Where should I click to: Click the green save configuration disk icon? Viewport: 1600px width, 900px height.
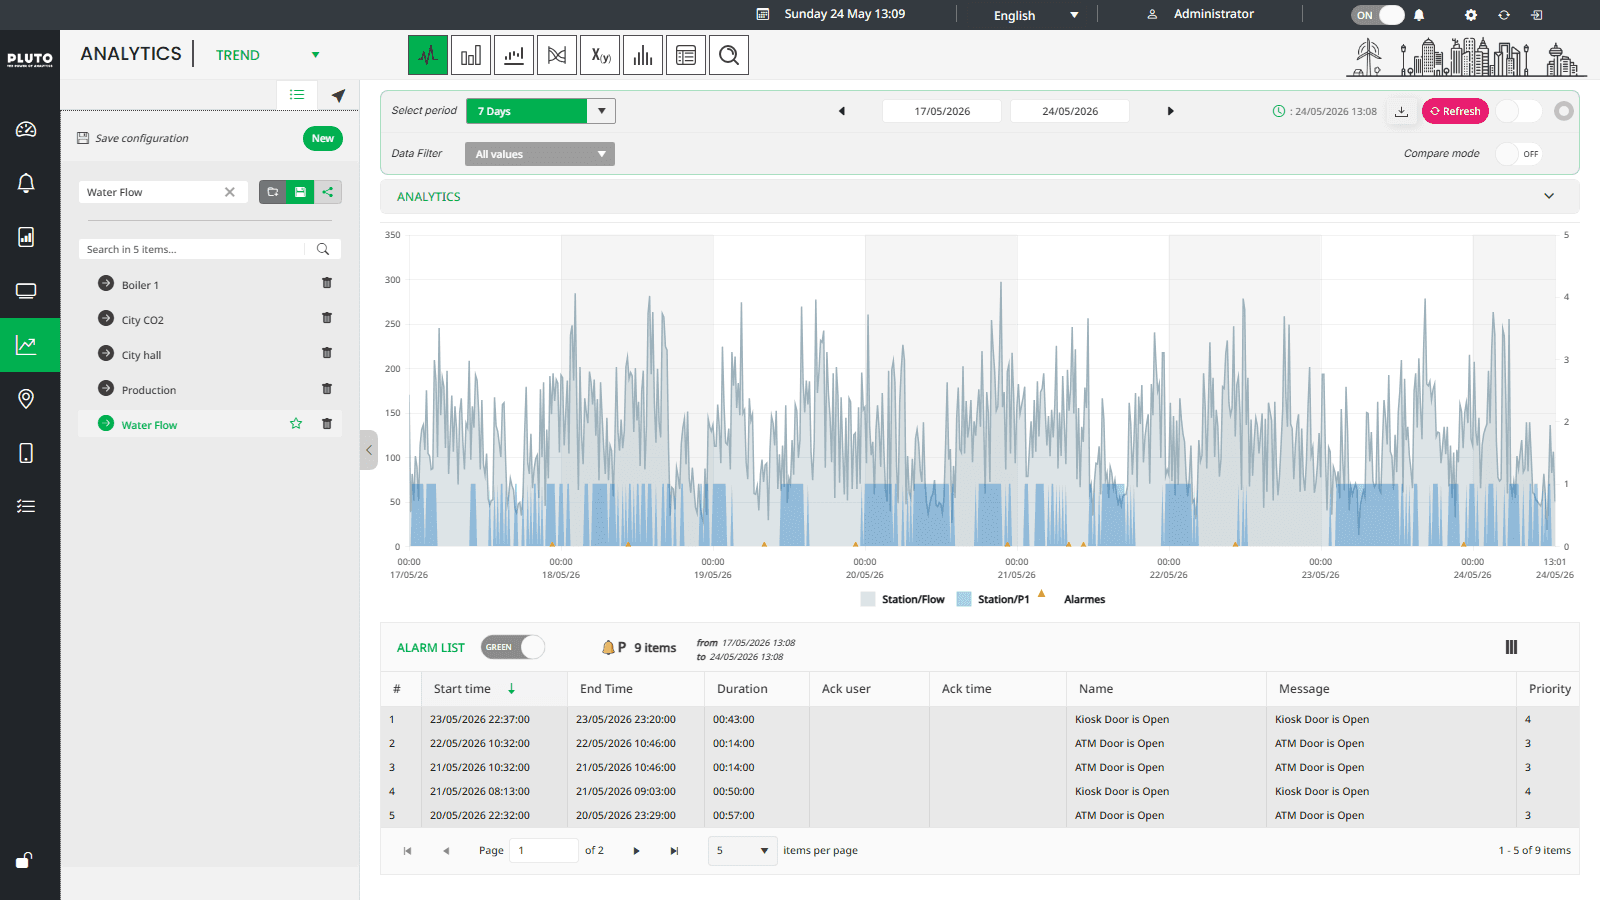300,192
